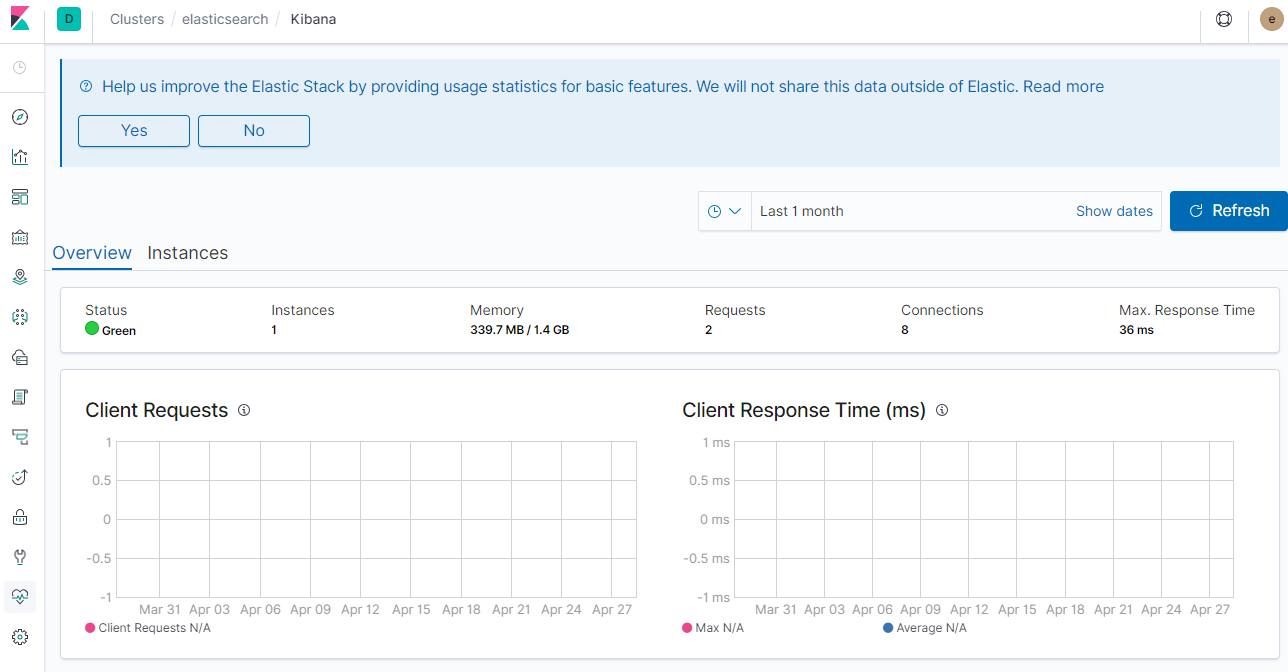Click the help icon in the telemetry banner
The image size is (1288, 672).
click(x=85, y=87)
